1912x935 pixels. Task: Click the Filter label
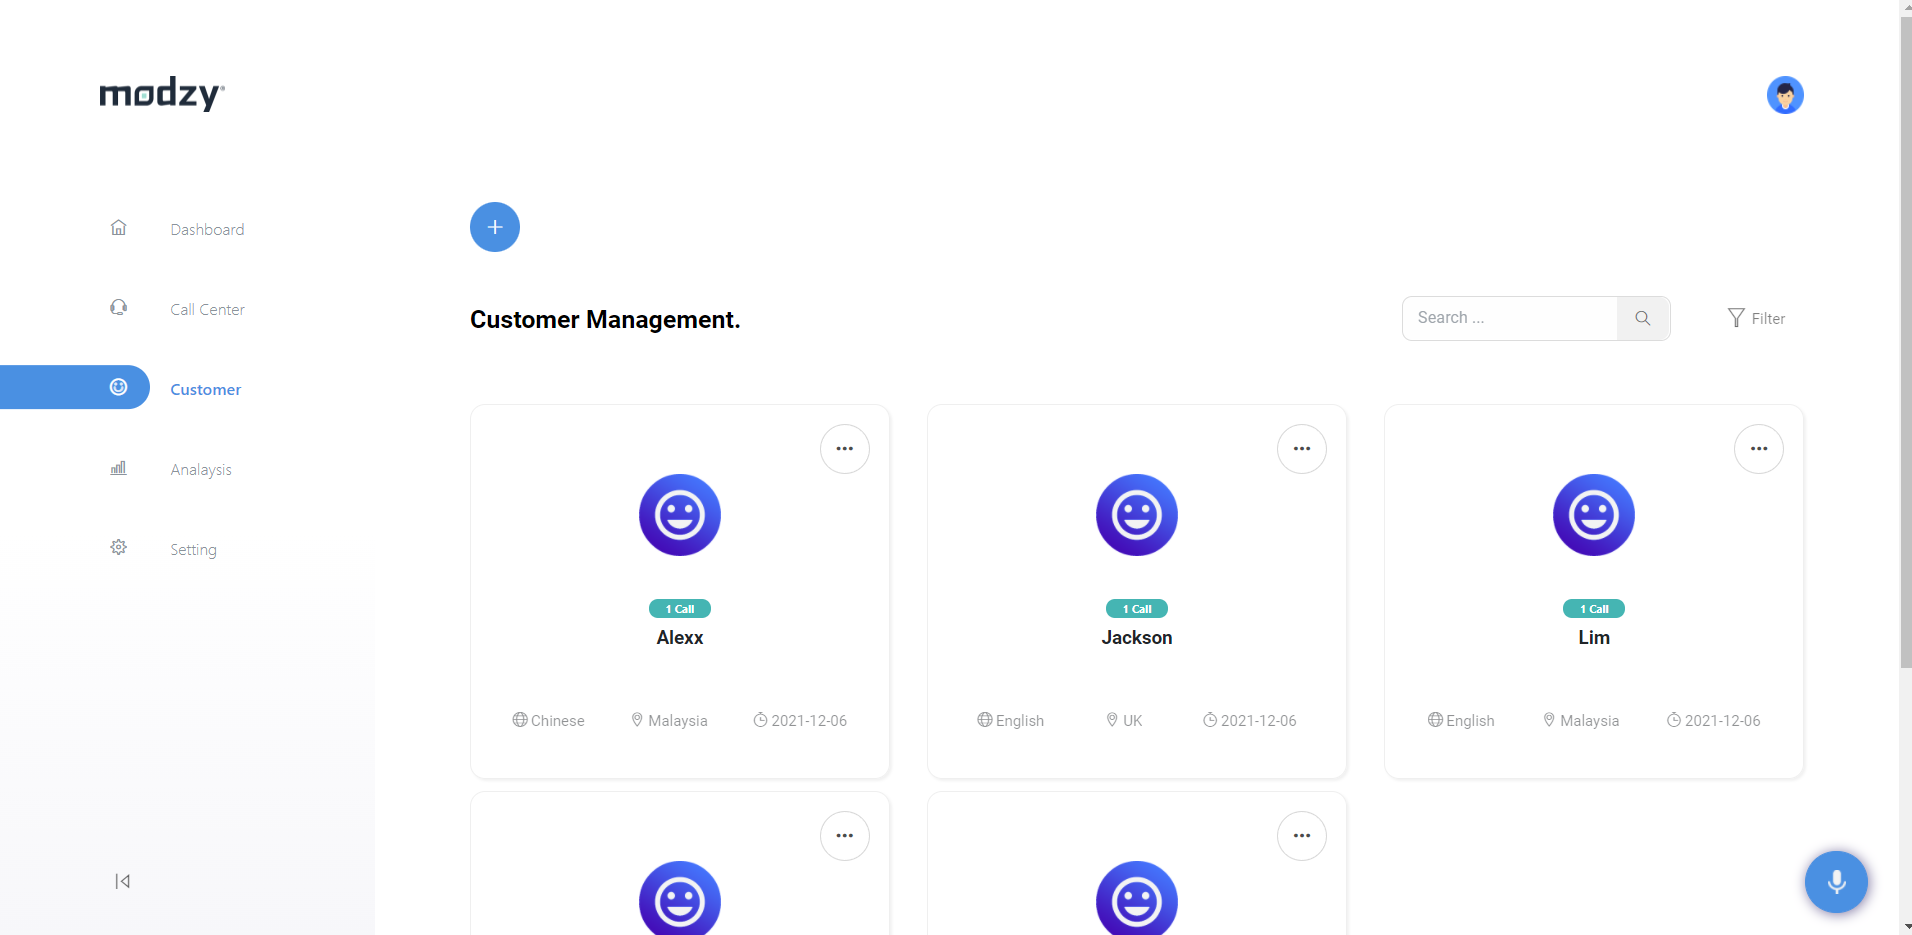[x=1768, y=318]
